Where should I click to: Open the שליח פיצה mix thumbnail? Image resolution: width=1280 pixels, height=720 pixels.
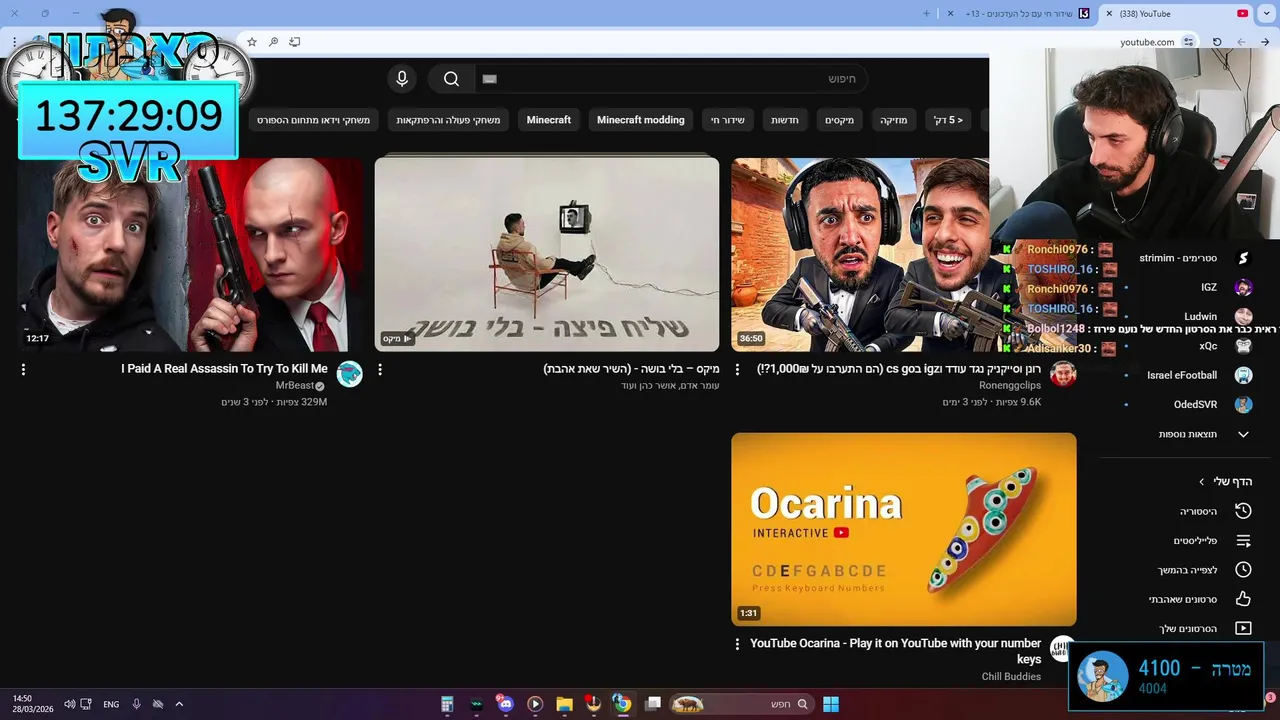pyautogui.click(x=547, y=254)
